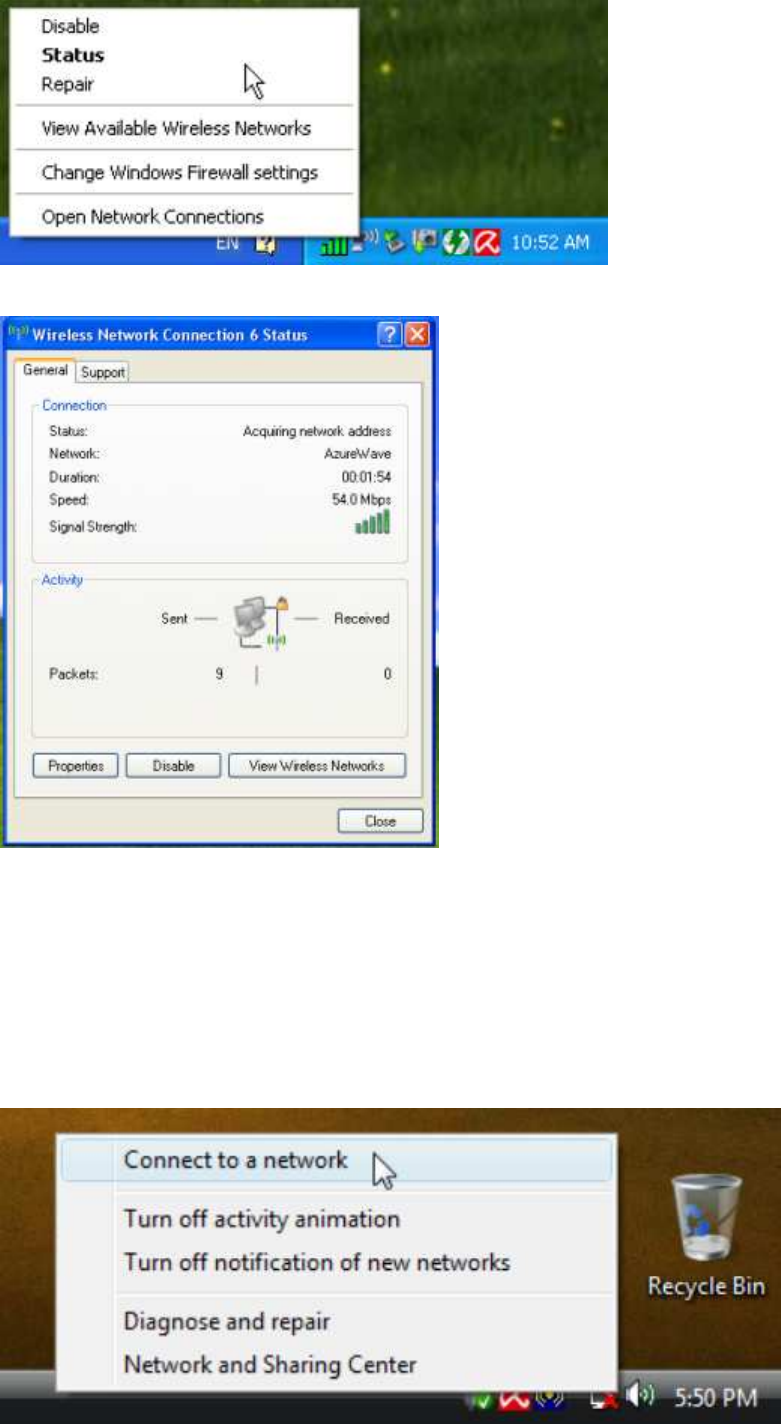The width and height of the screenshot is (781, 1424).
Task: Click the Close button in Status dialog
Action: [381, 821]
